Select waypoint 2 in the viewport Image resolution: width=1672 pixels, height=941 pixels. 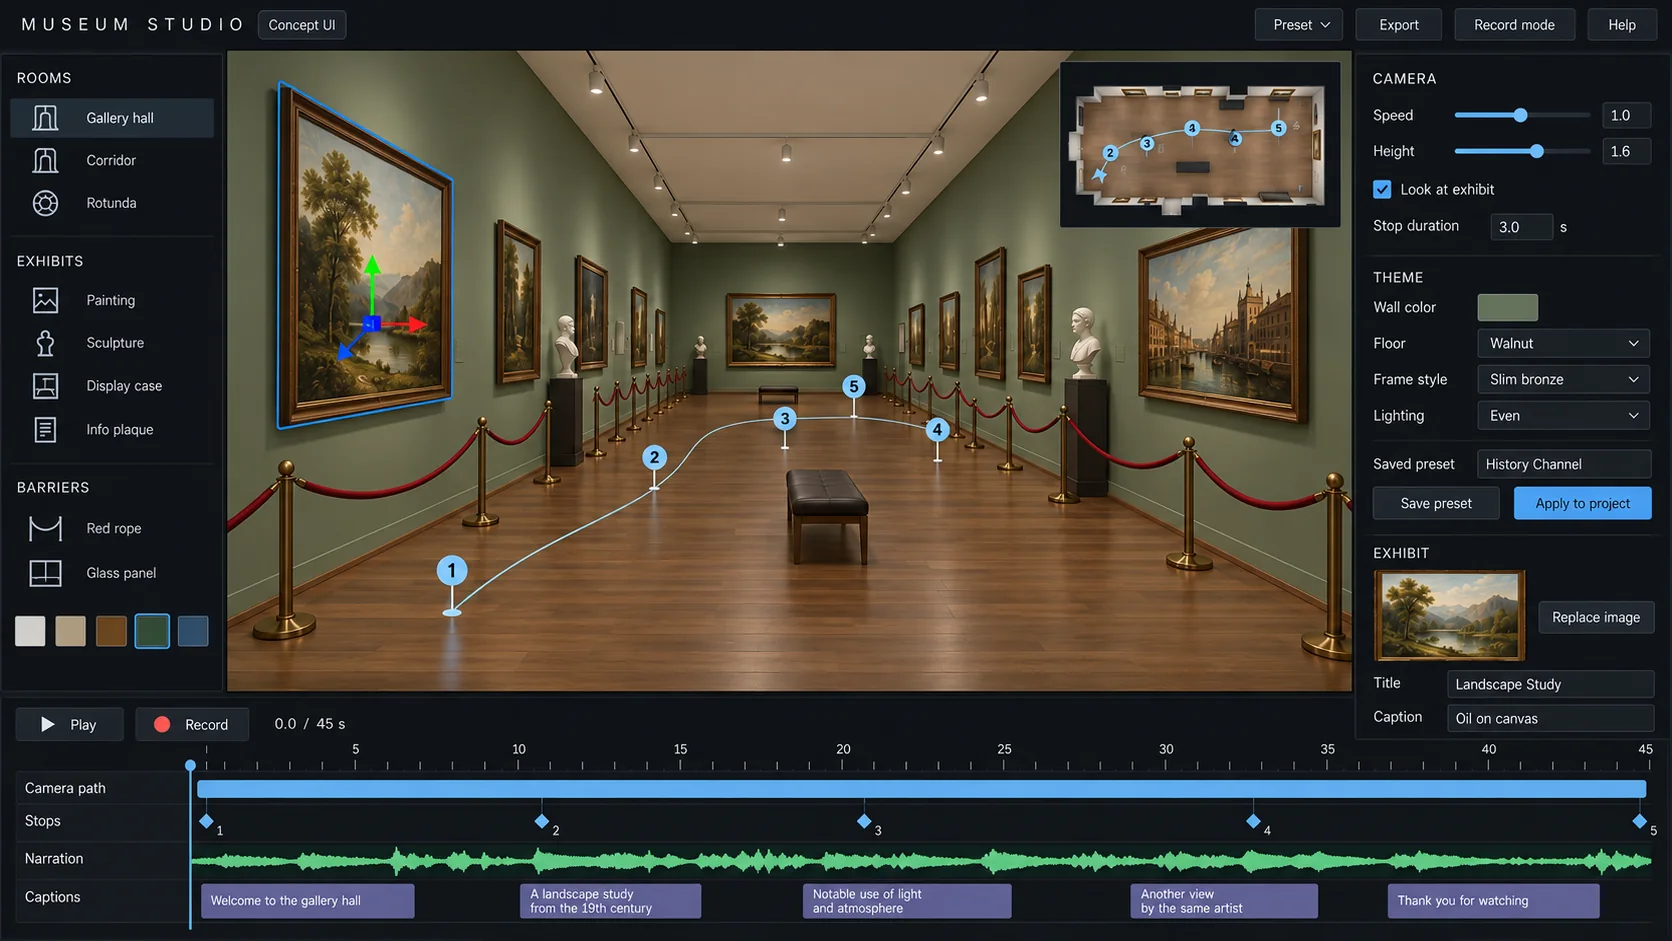(x=654, y=458)
